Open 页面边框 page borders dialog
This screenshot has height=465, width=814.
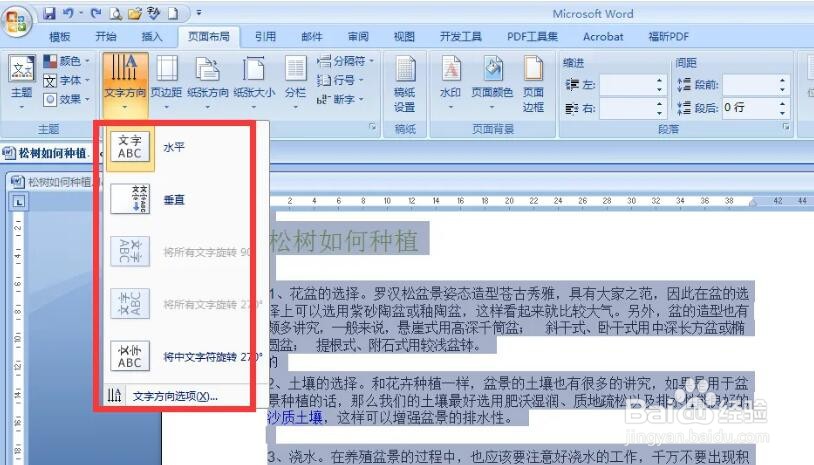coord(533,84)
